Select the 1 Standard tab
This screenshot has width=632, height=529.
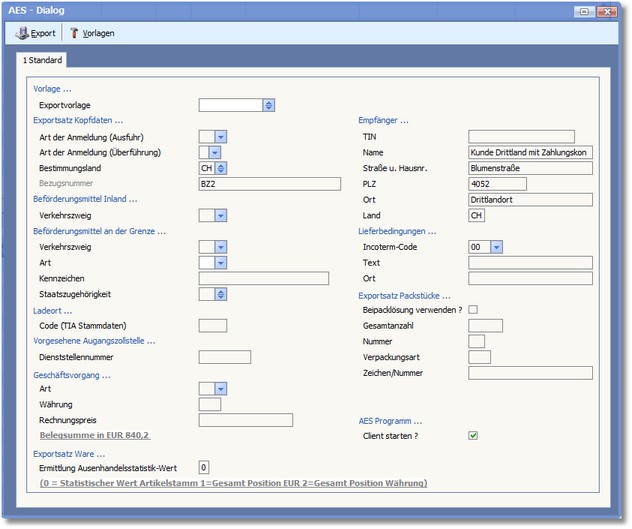(x=45, y=60)
